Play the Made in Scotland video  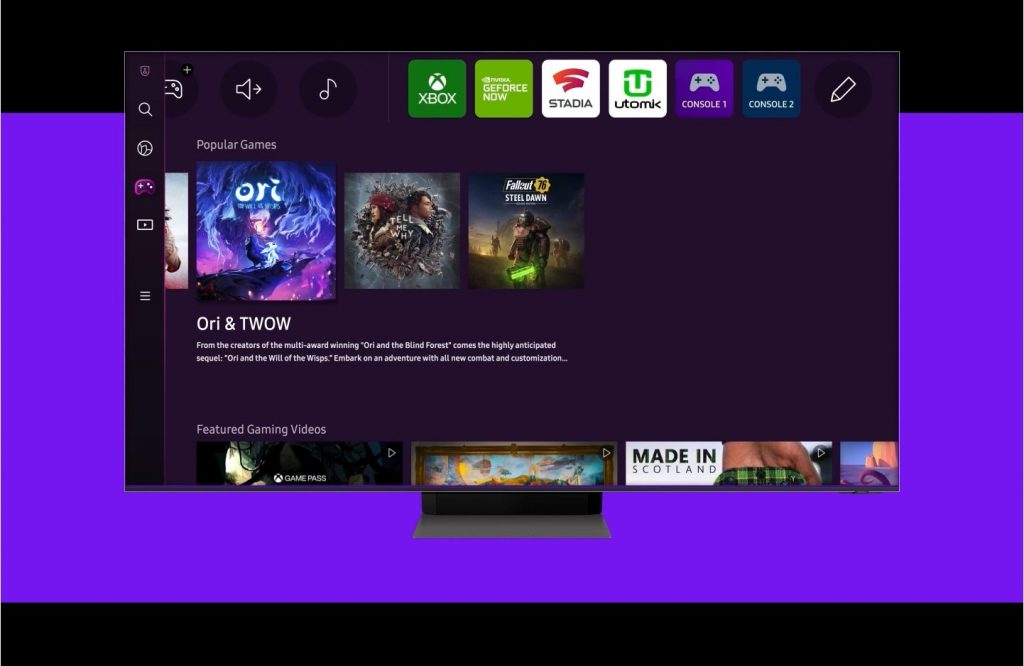pyautogui.click(x=728, y=463)
